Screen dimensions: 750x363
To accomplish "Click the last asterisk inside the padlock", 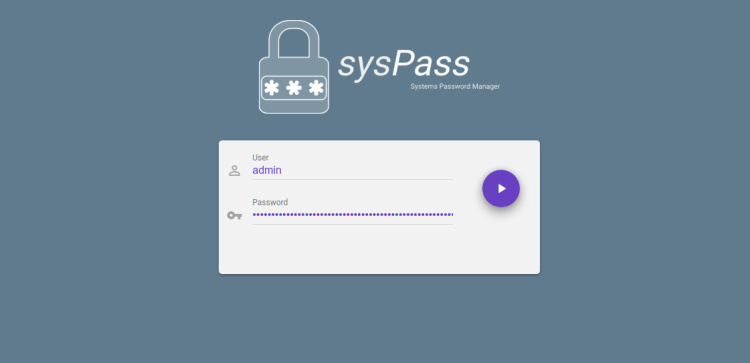I will (x=316, y=88).
